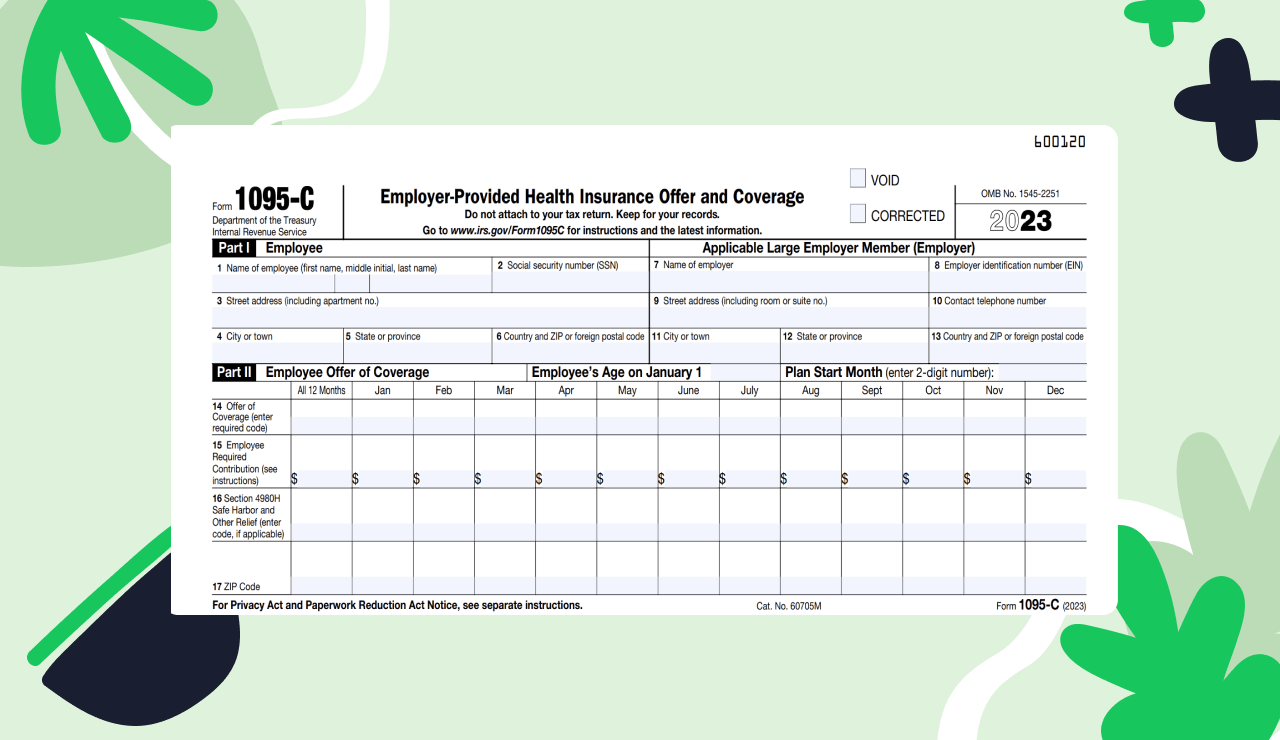
Task: Click the "600120" number at top right
Action: (1059, 142)
